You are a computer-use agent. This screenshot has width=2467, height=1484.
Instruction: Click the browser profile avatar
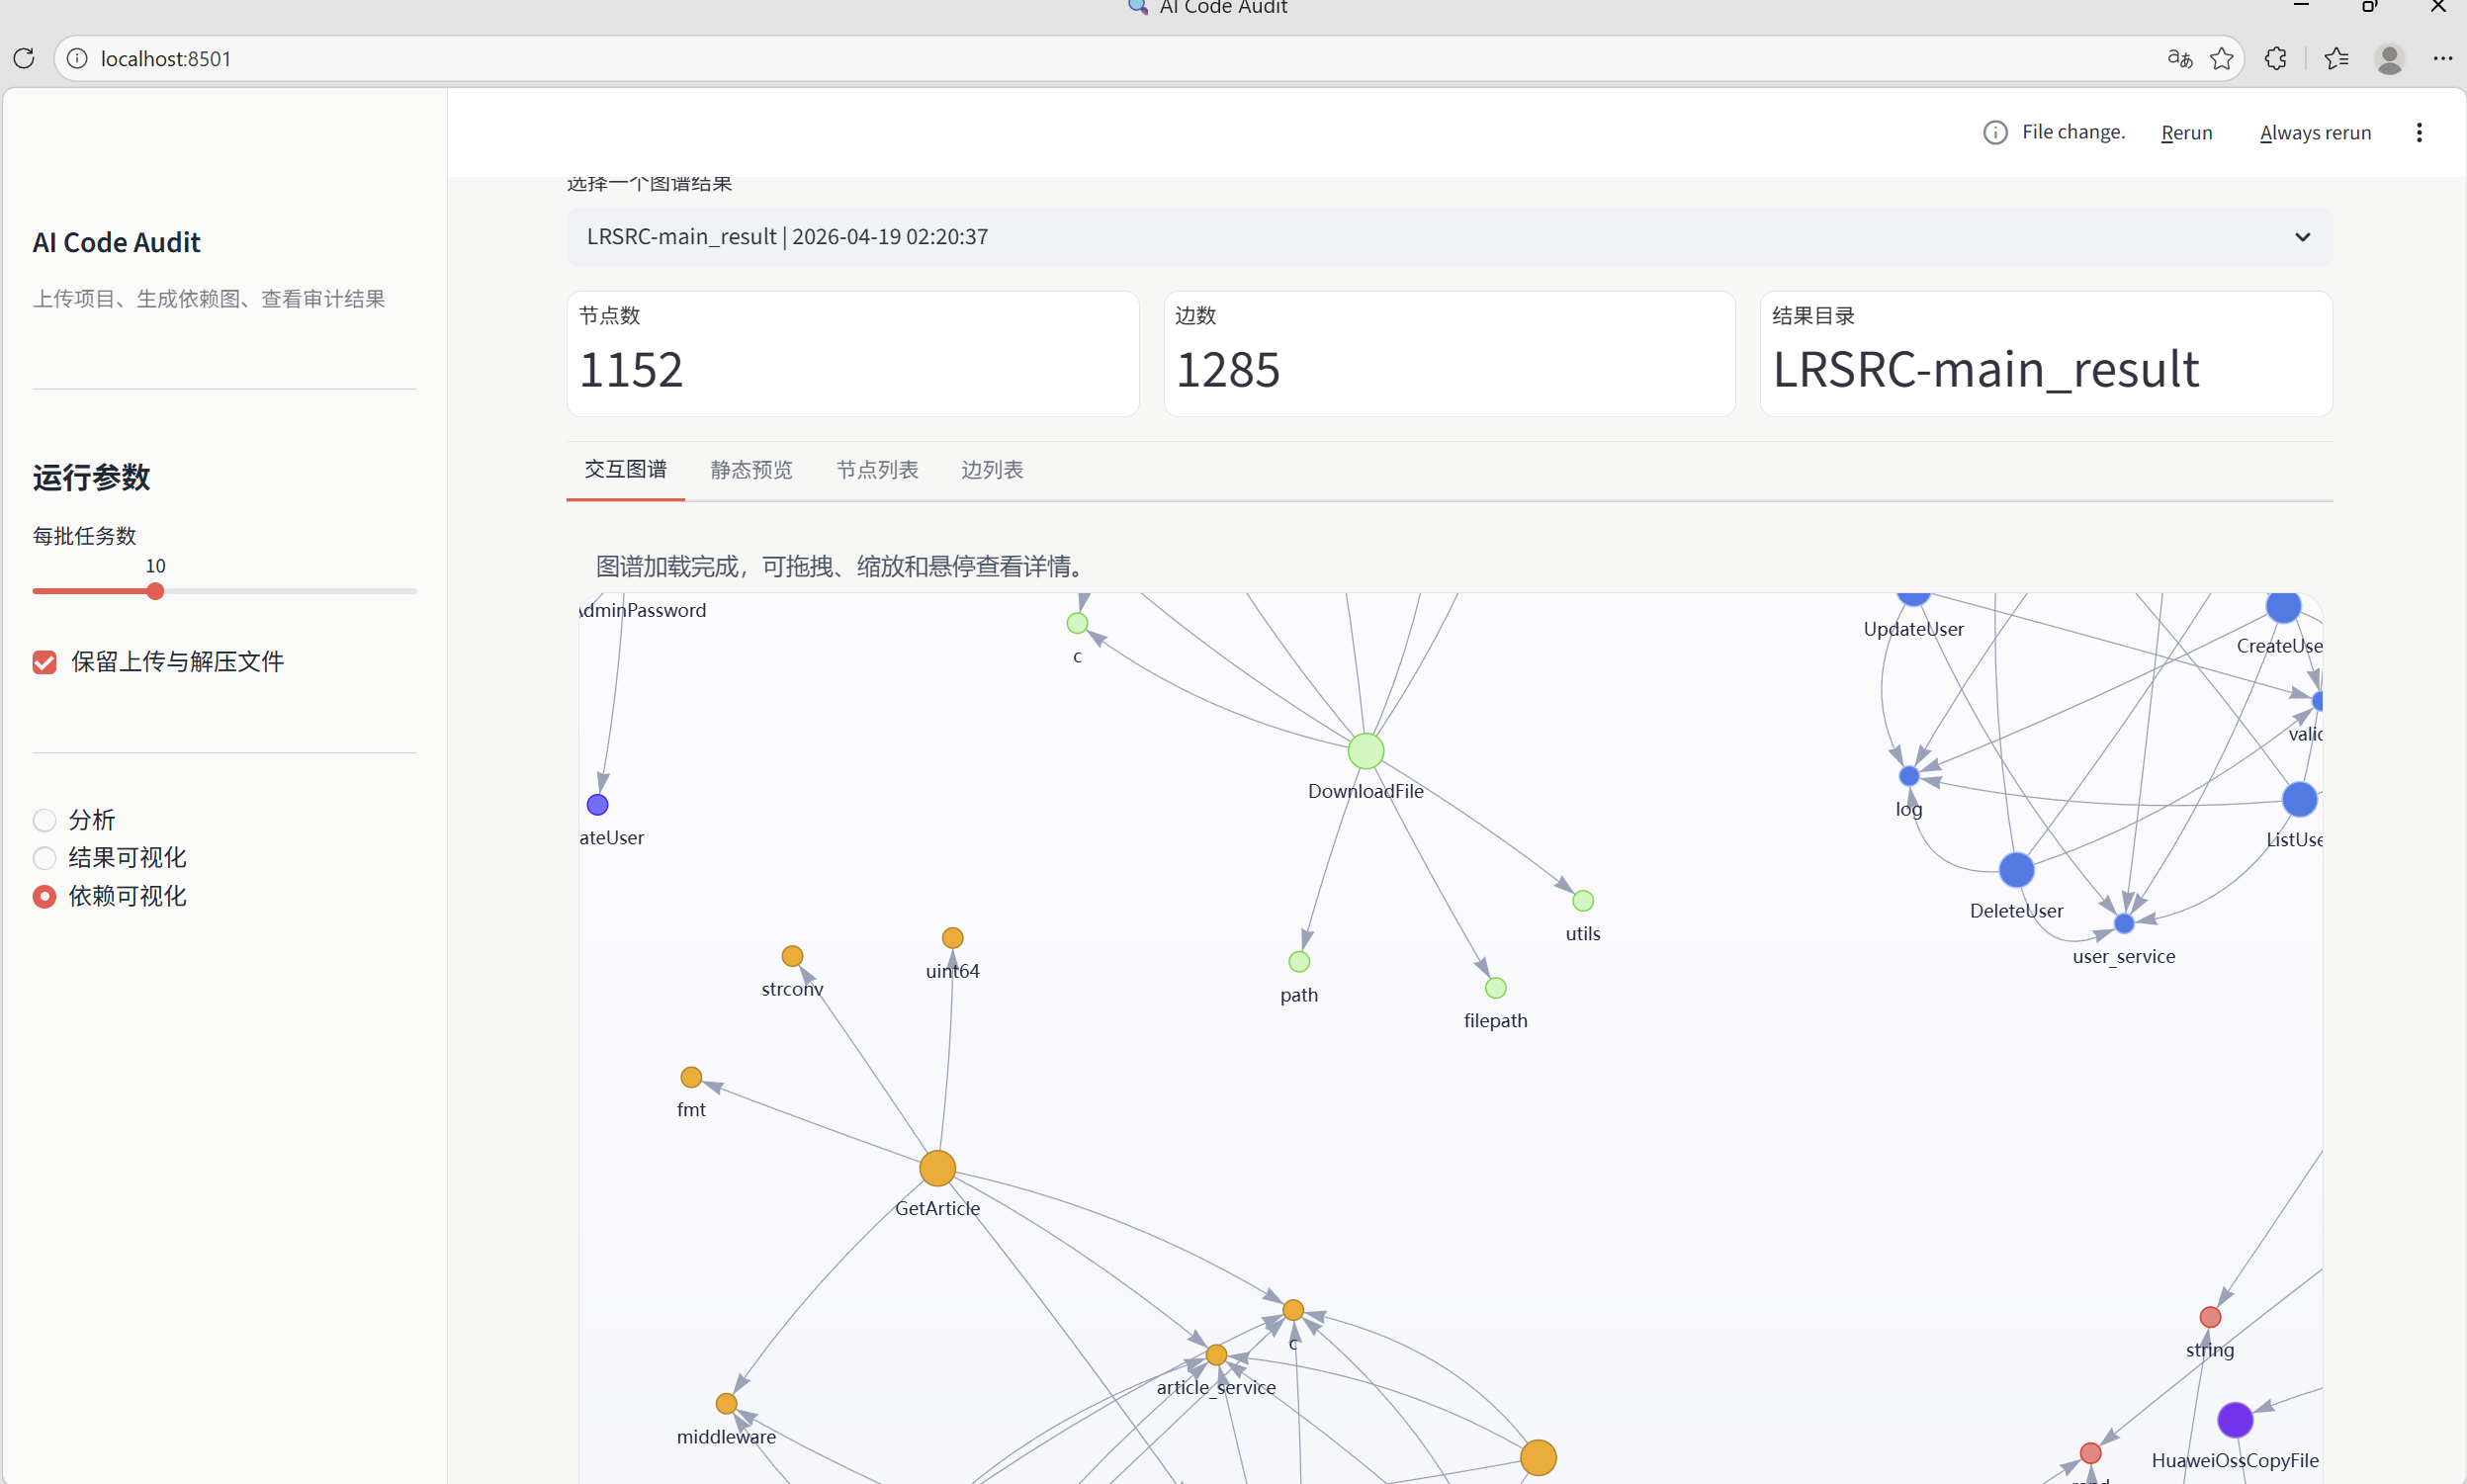[x=2389, y=58]
